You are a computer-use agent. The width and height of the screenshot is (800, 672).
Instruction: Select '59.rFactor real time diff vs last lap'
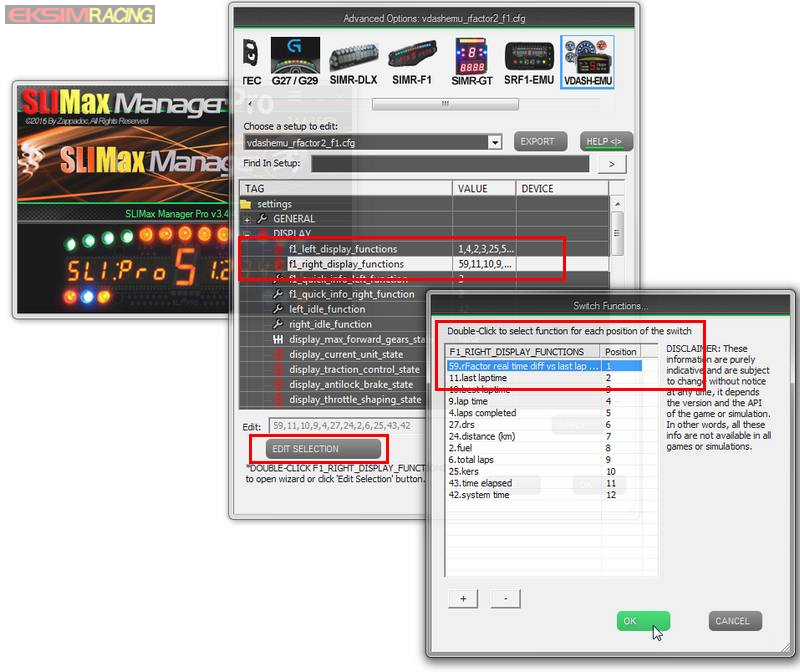point(544,366)
